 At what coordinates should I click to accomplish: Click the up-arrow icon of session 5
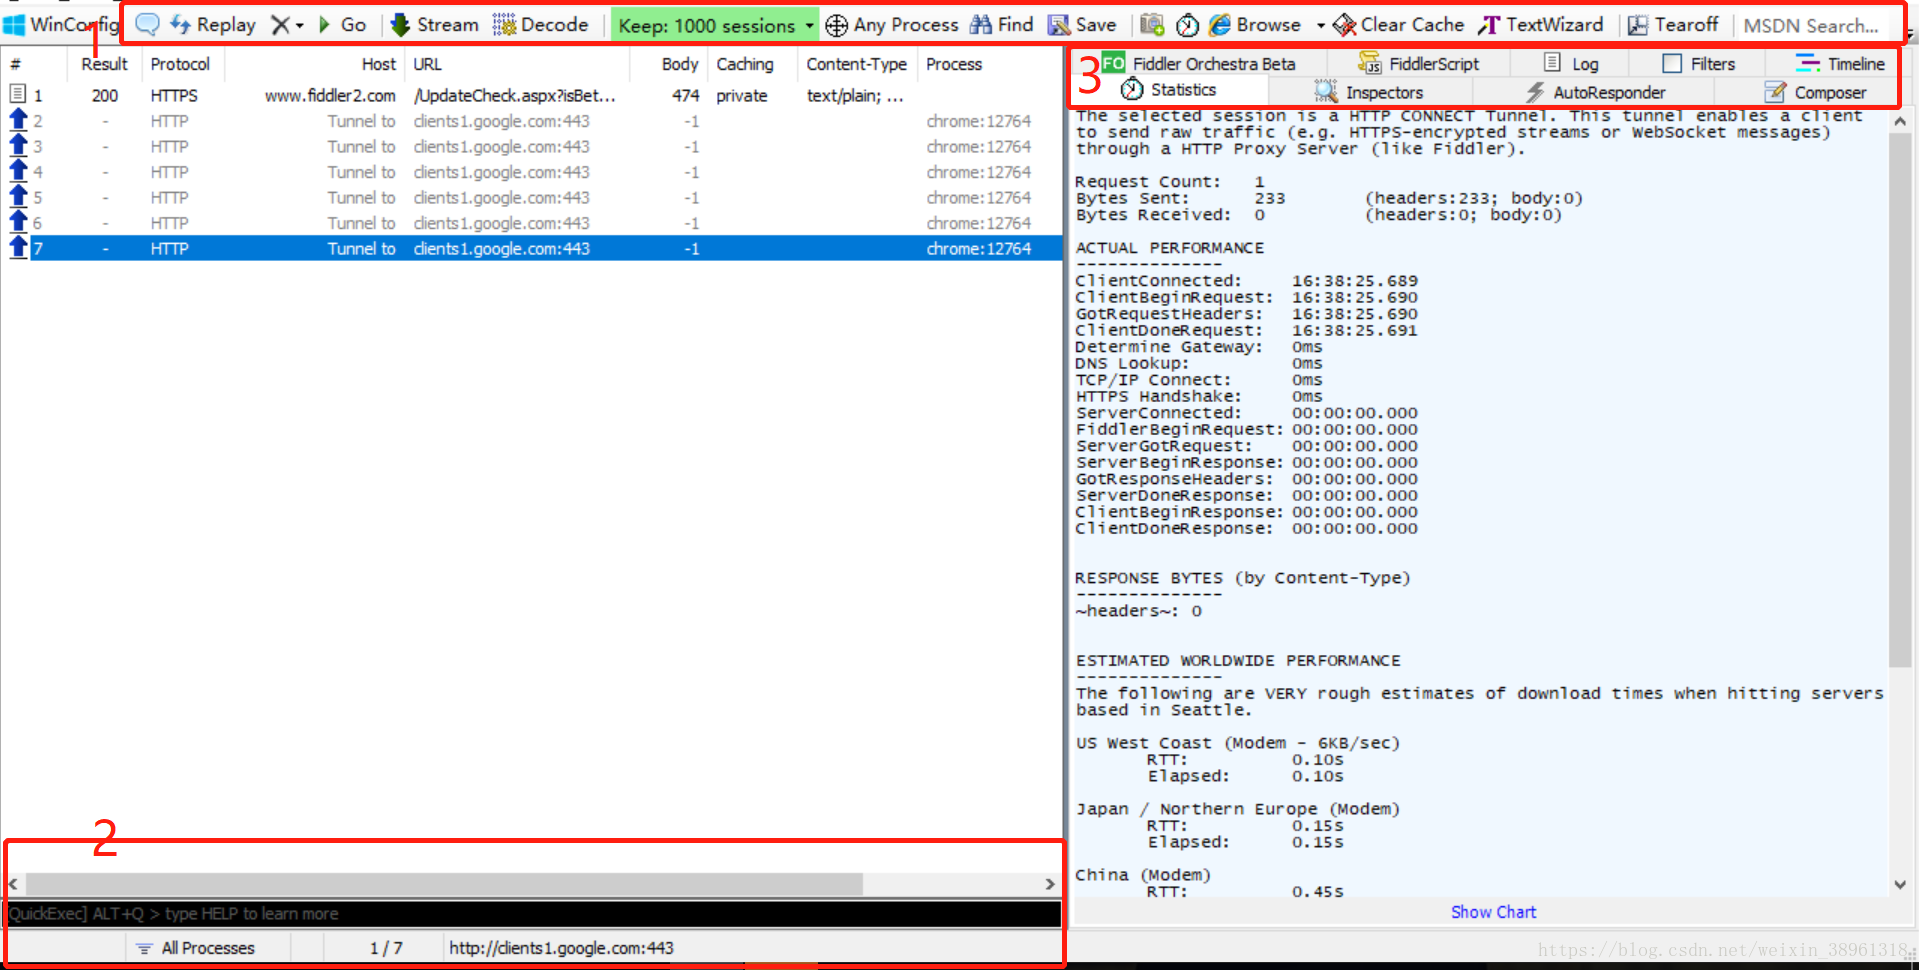pyautogui.click(x=18, y=197)
